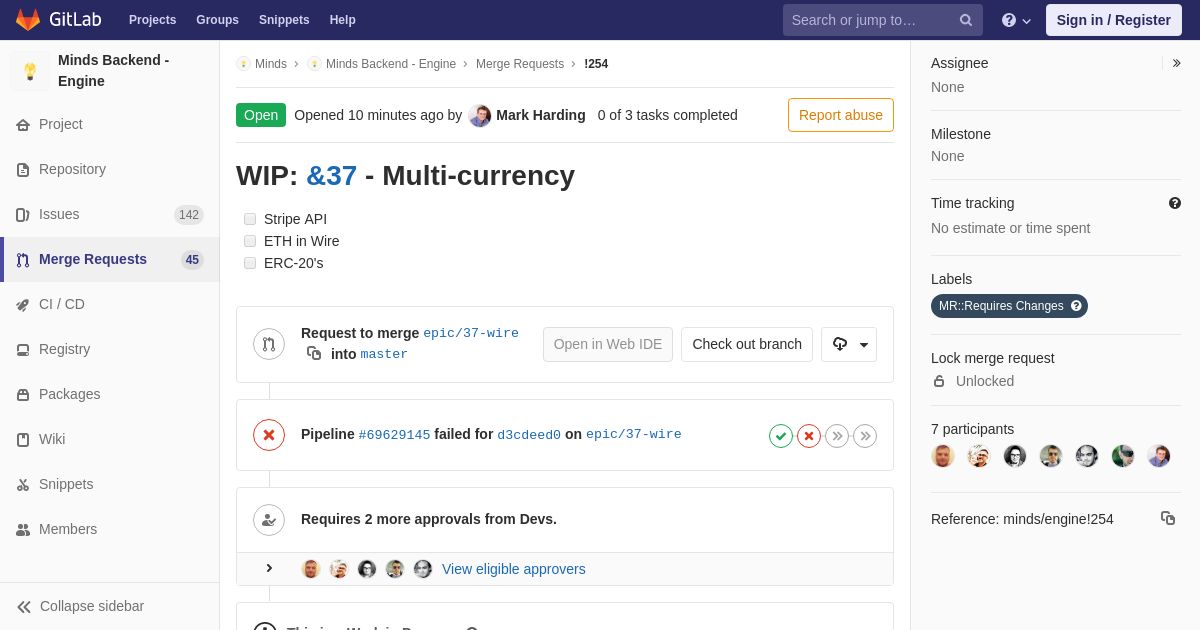This screenshot has width=1200, height=630.
Task: Click Sign in / Register button
Action: pyautogui.click(x=1114, y=20)
